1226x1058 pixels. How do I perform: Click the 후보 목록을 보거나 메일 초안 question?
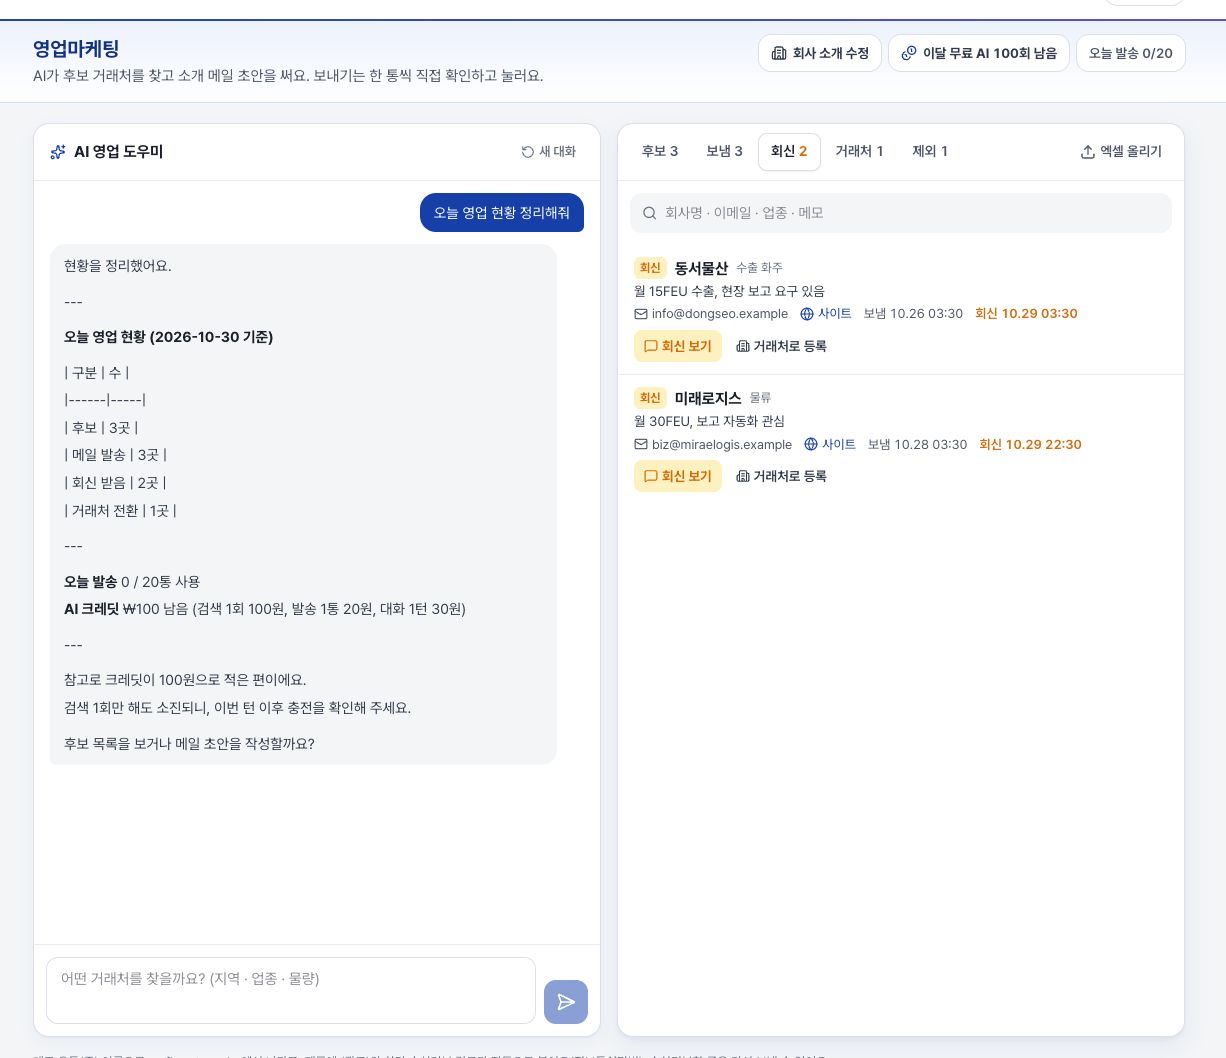click(x=189, y=744)
